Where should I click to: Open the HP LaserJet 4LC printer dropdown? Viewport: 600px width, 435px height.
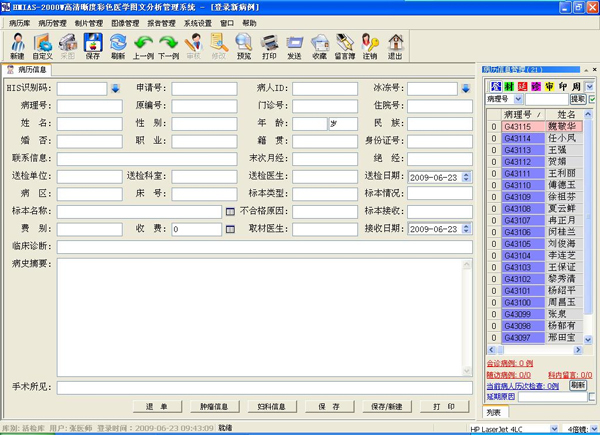point(554,429)
